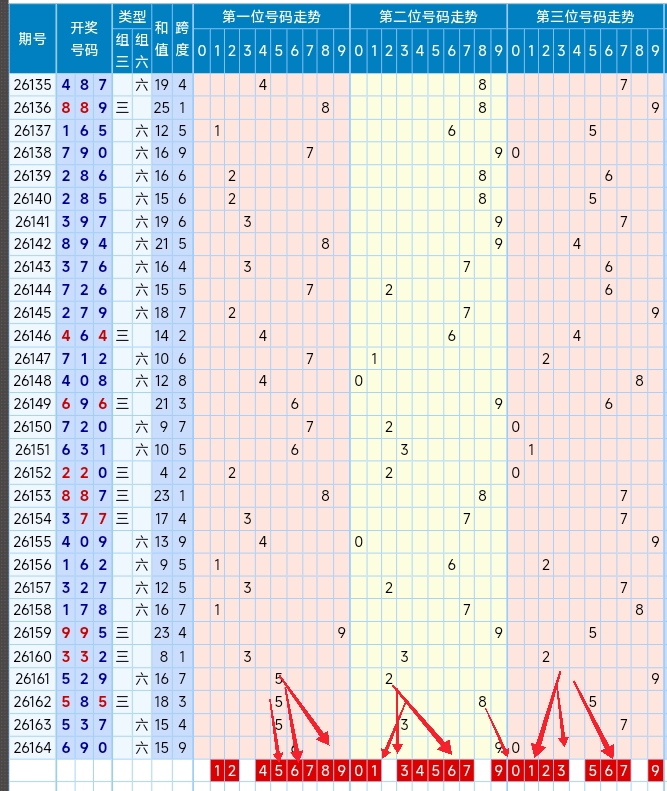The width and height of the screenshot is (667, 791).
Task: Click second-position trend digit 1 in row 26147
Action: [x=374, y=359]
